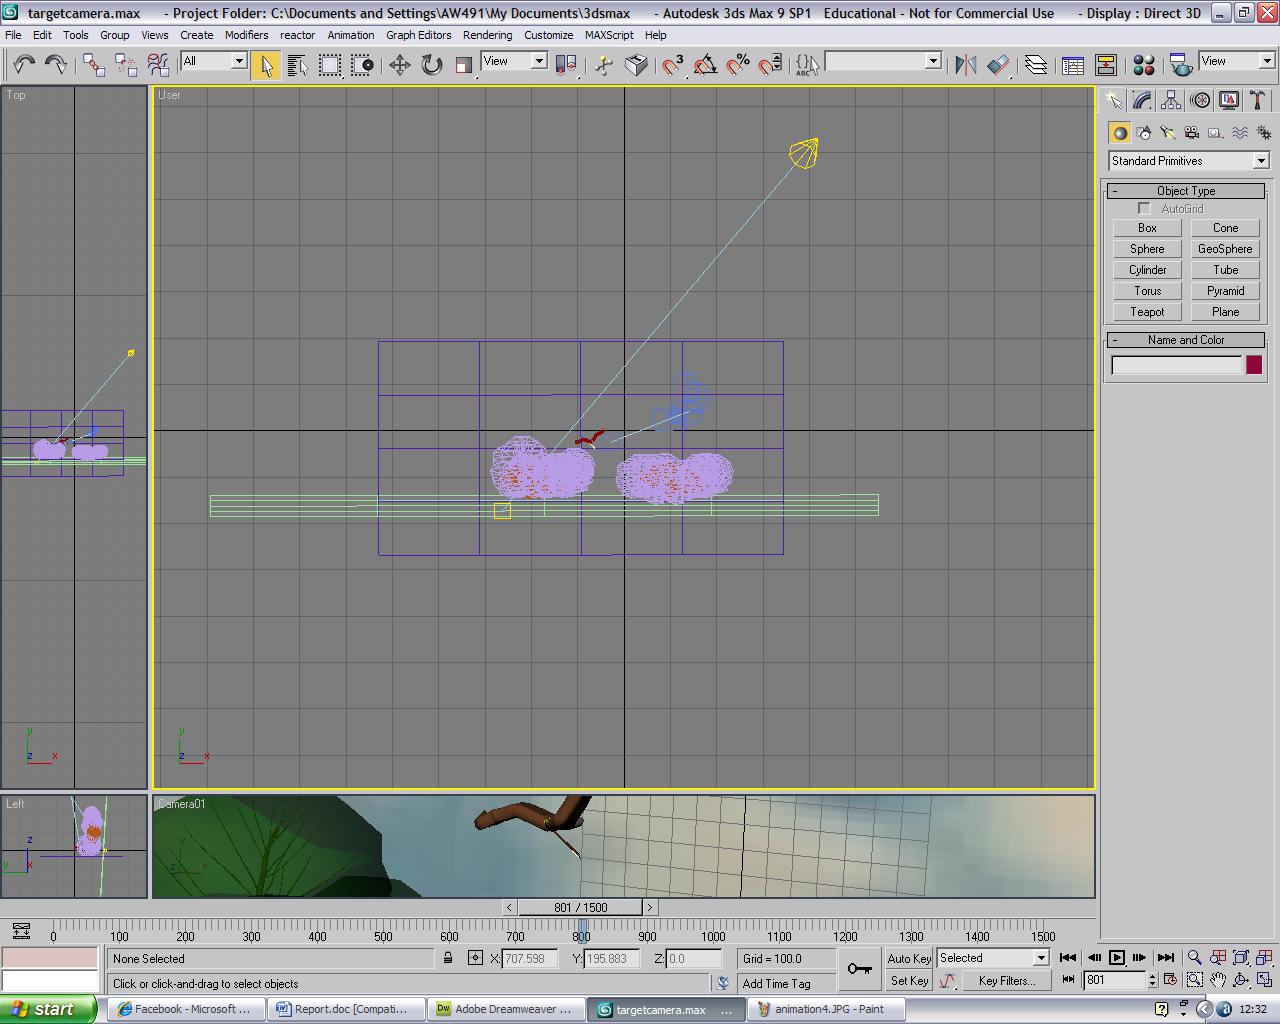This screenshot has height=1024, width=1280.
Task: Click the current frame number field
Action: (x=1113, y=981)
